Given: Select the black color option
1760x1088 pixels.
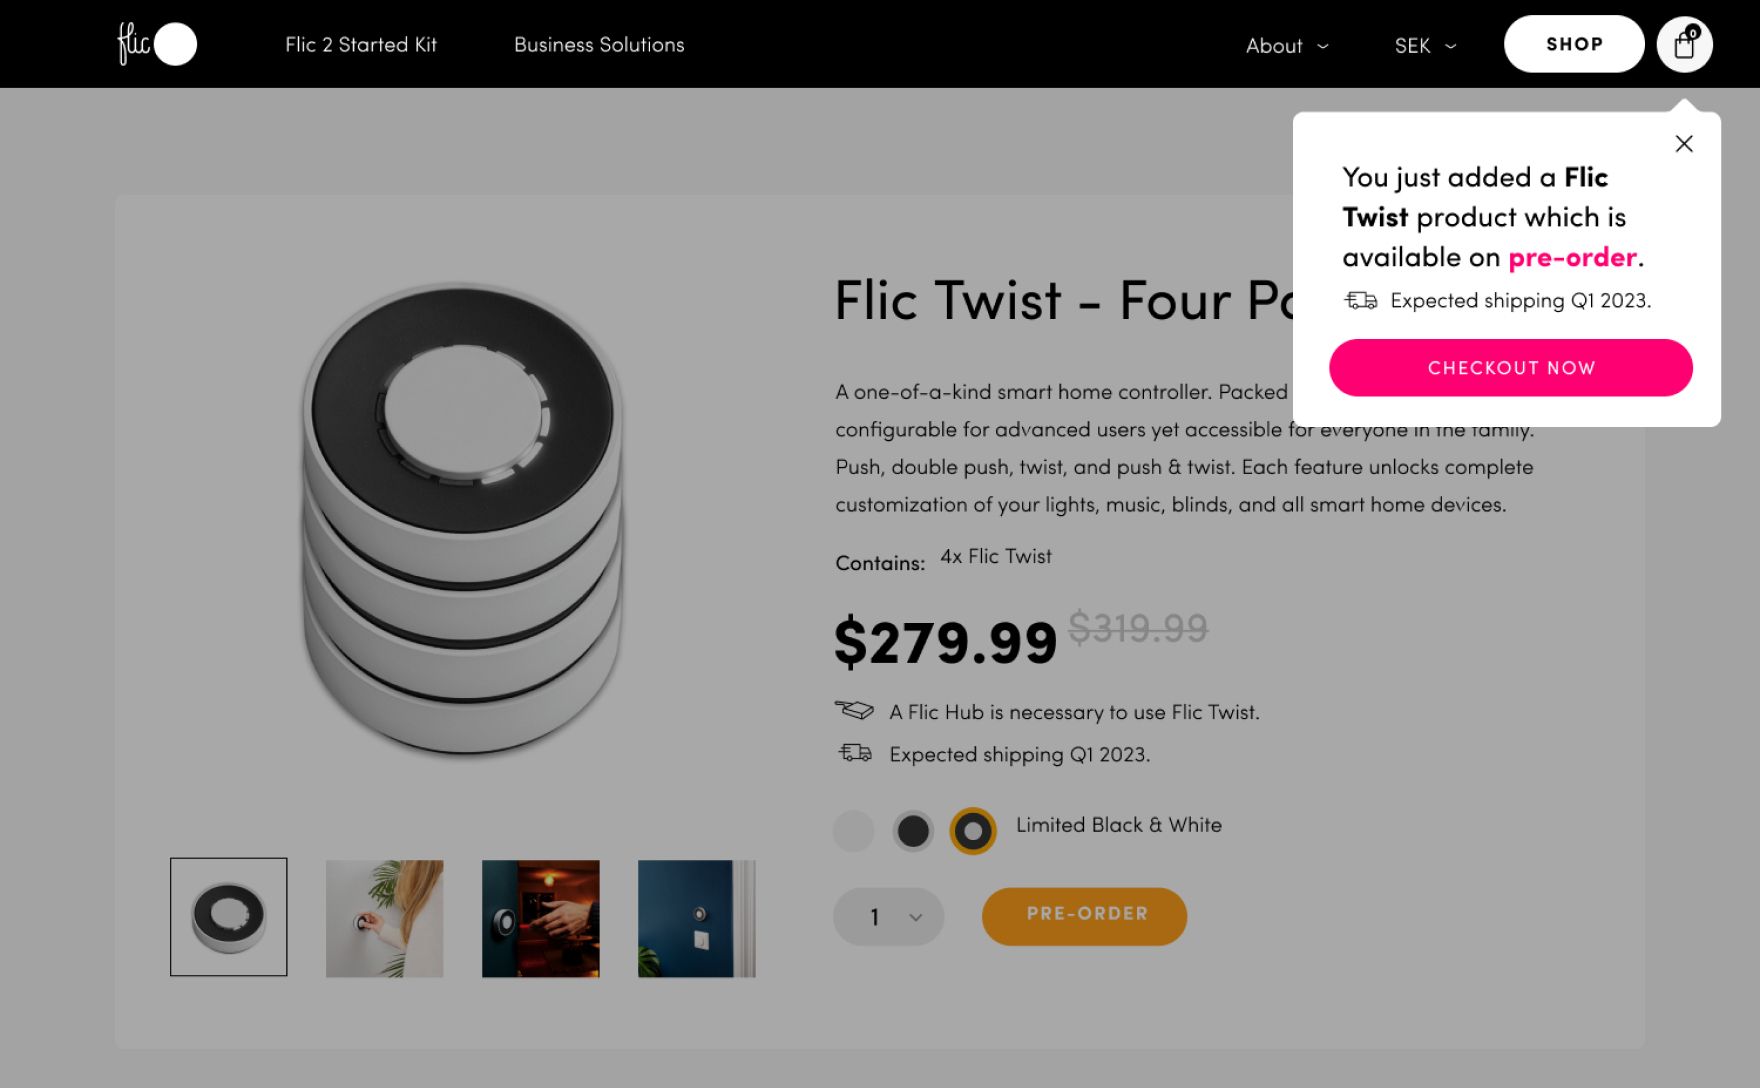Looking at the screenshot, I should pos(913,831).
